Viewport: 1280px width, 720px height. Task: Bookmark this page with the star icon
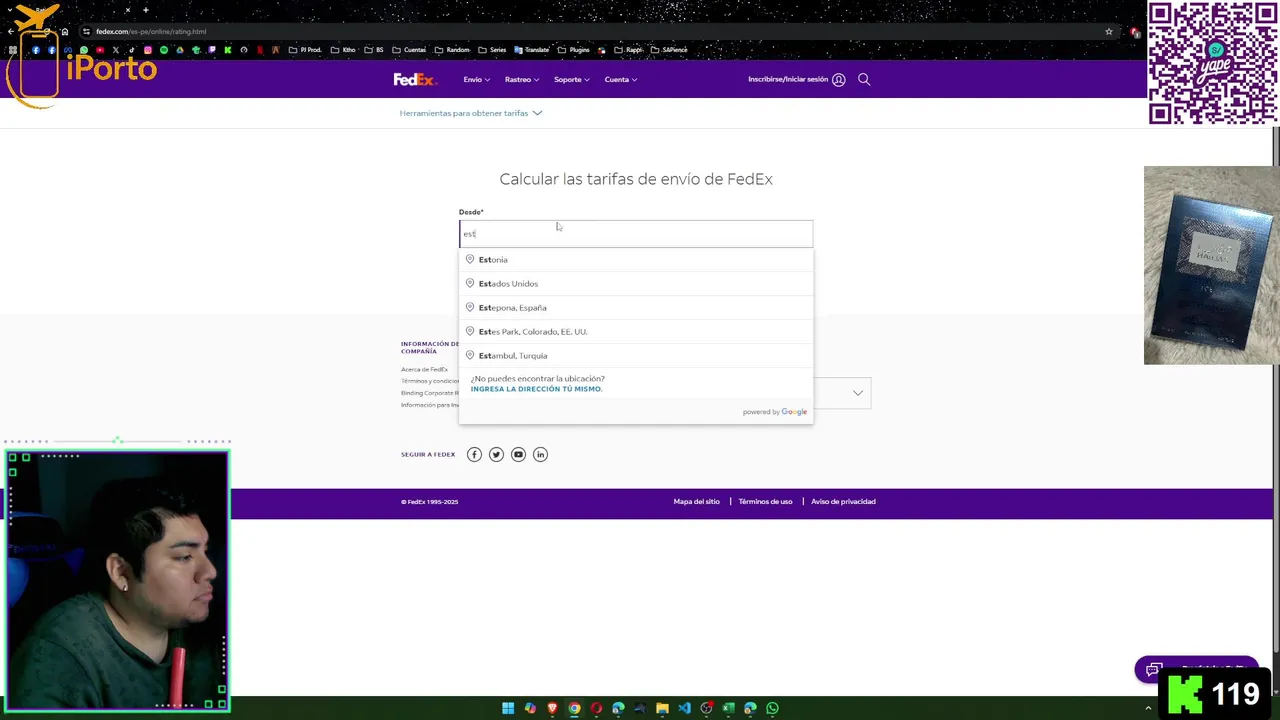[1108, 32]
